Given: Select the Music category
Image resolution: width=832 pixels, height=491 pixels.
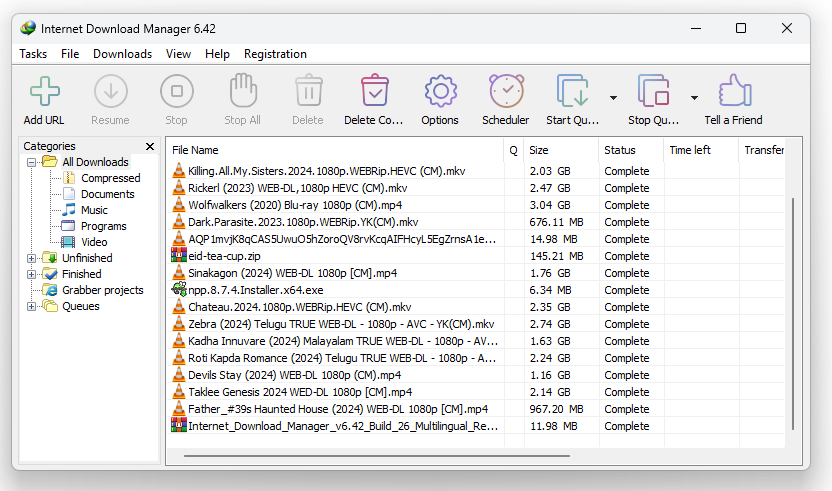Looking at the screenshot, I should point(94,210).
